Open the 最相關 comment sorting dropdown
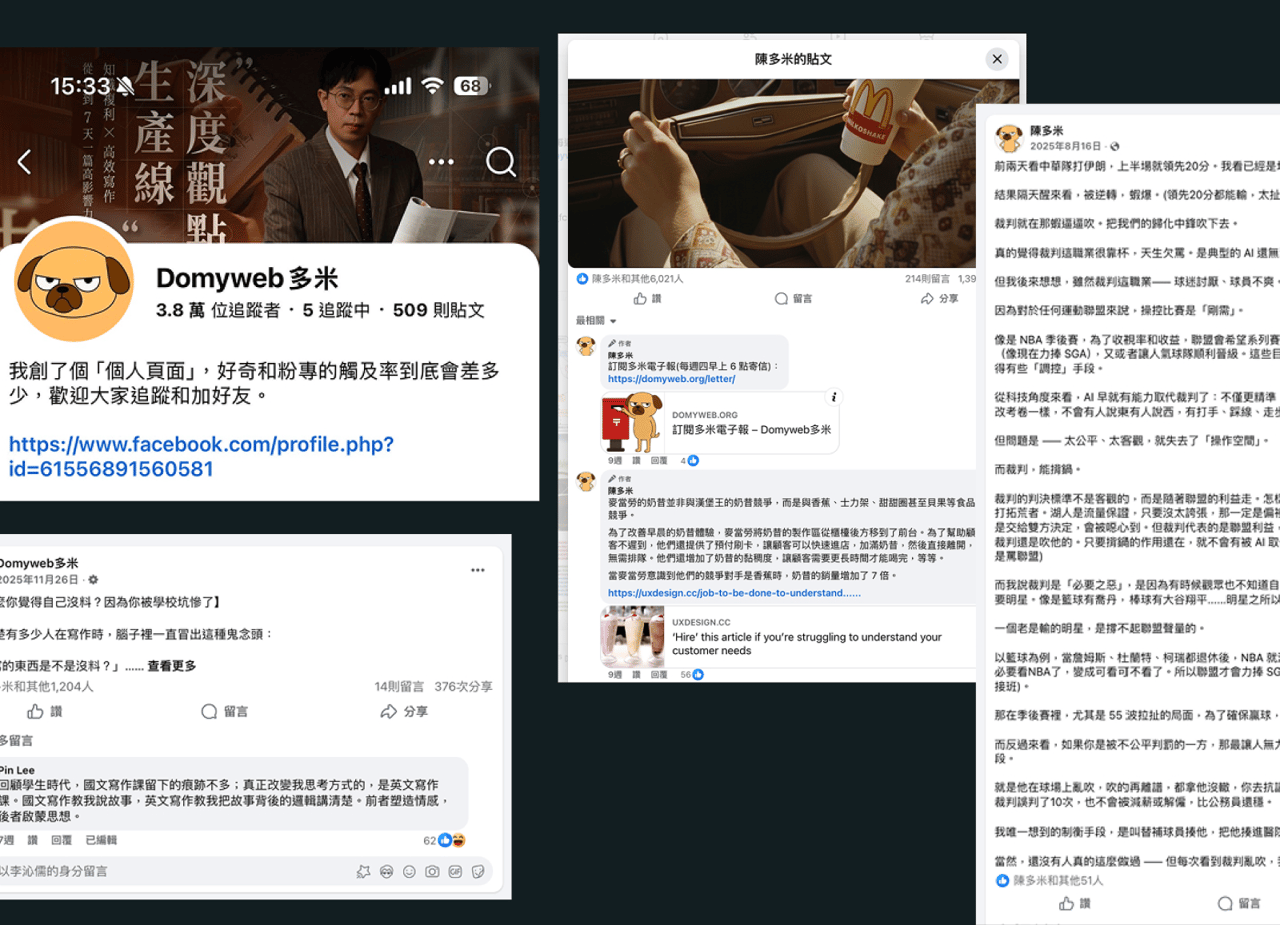The image size is (1280, 925). pyautogui.click(x=596, y=321)
